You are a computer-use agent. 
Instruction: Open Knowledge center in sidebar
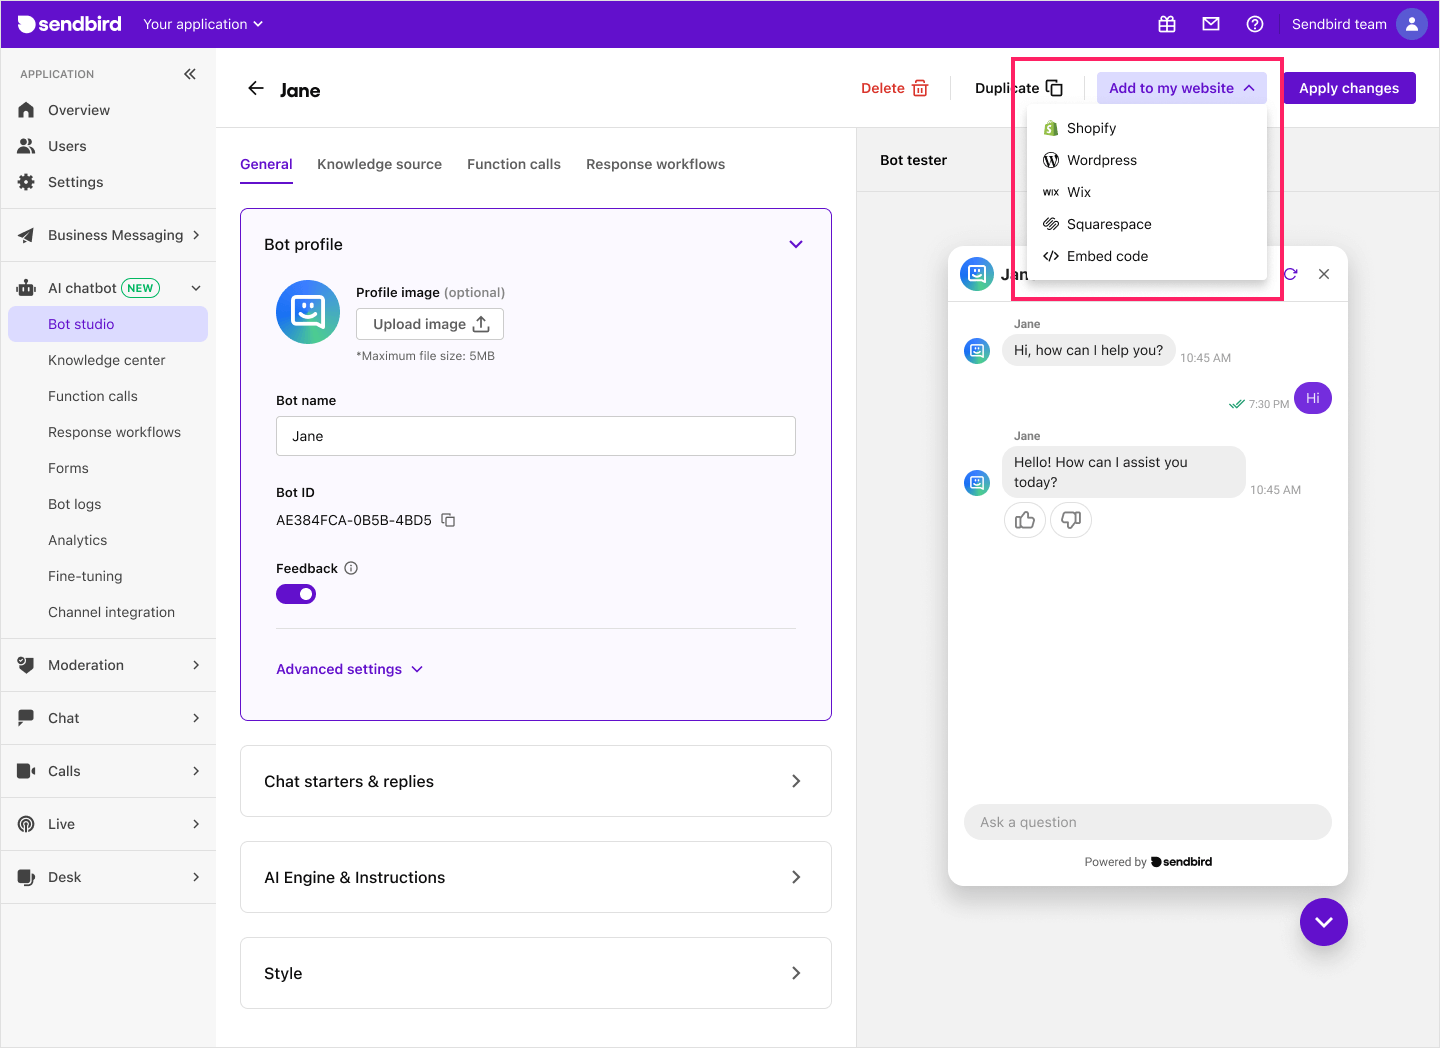[108, 360]
